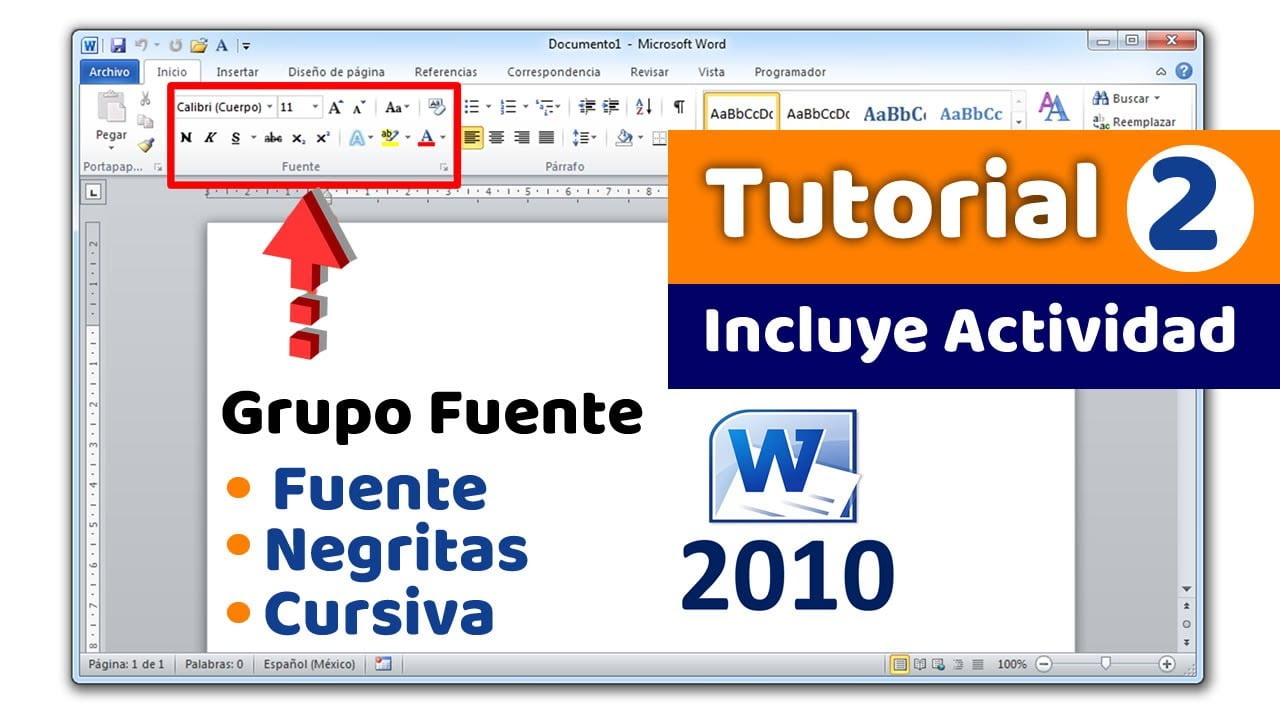Open the font color dropdown arrow
1280x720 pixels.
pos(443,138)
